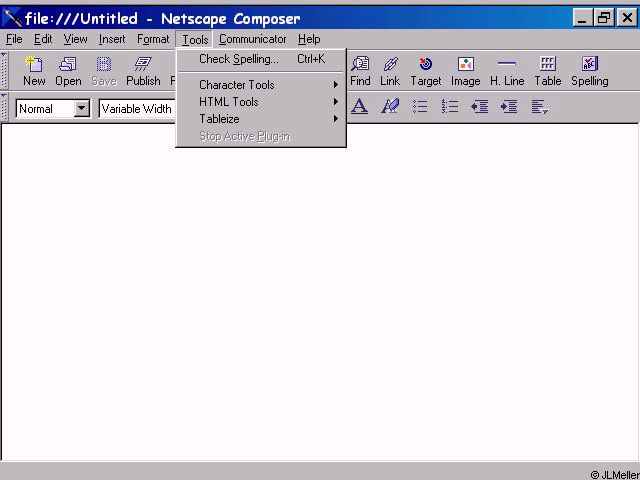The width and height of the screenshot is (640, 480).
Task: Apply a numbered list with its icon
Action: [449, 107]
